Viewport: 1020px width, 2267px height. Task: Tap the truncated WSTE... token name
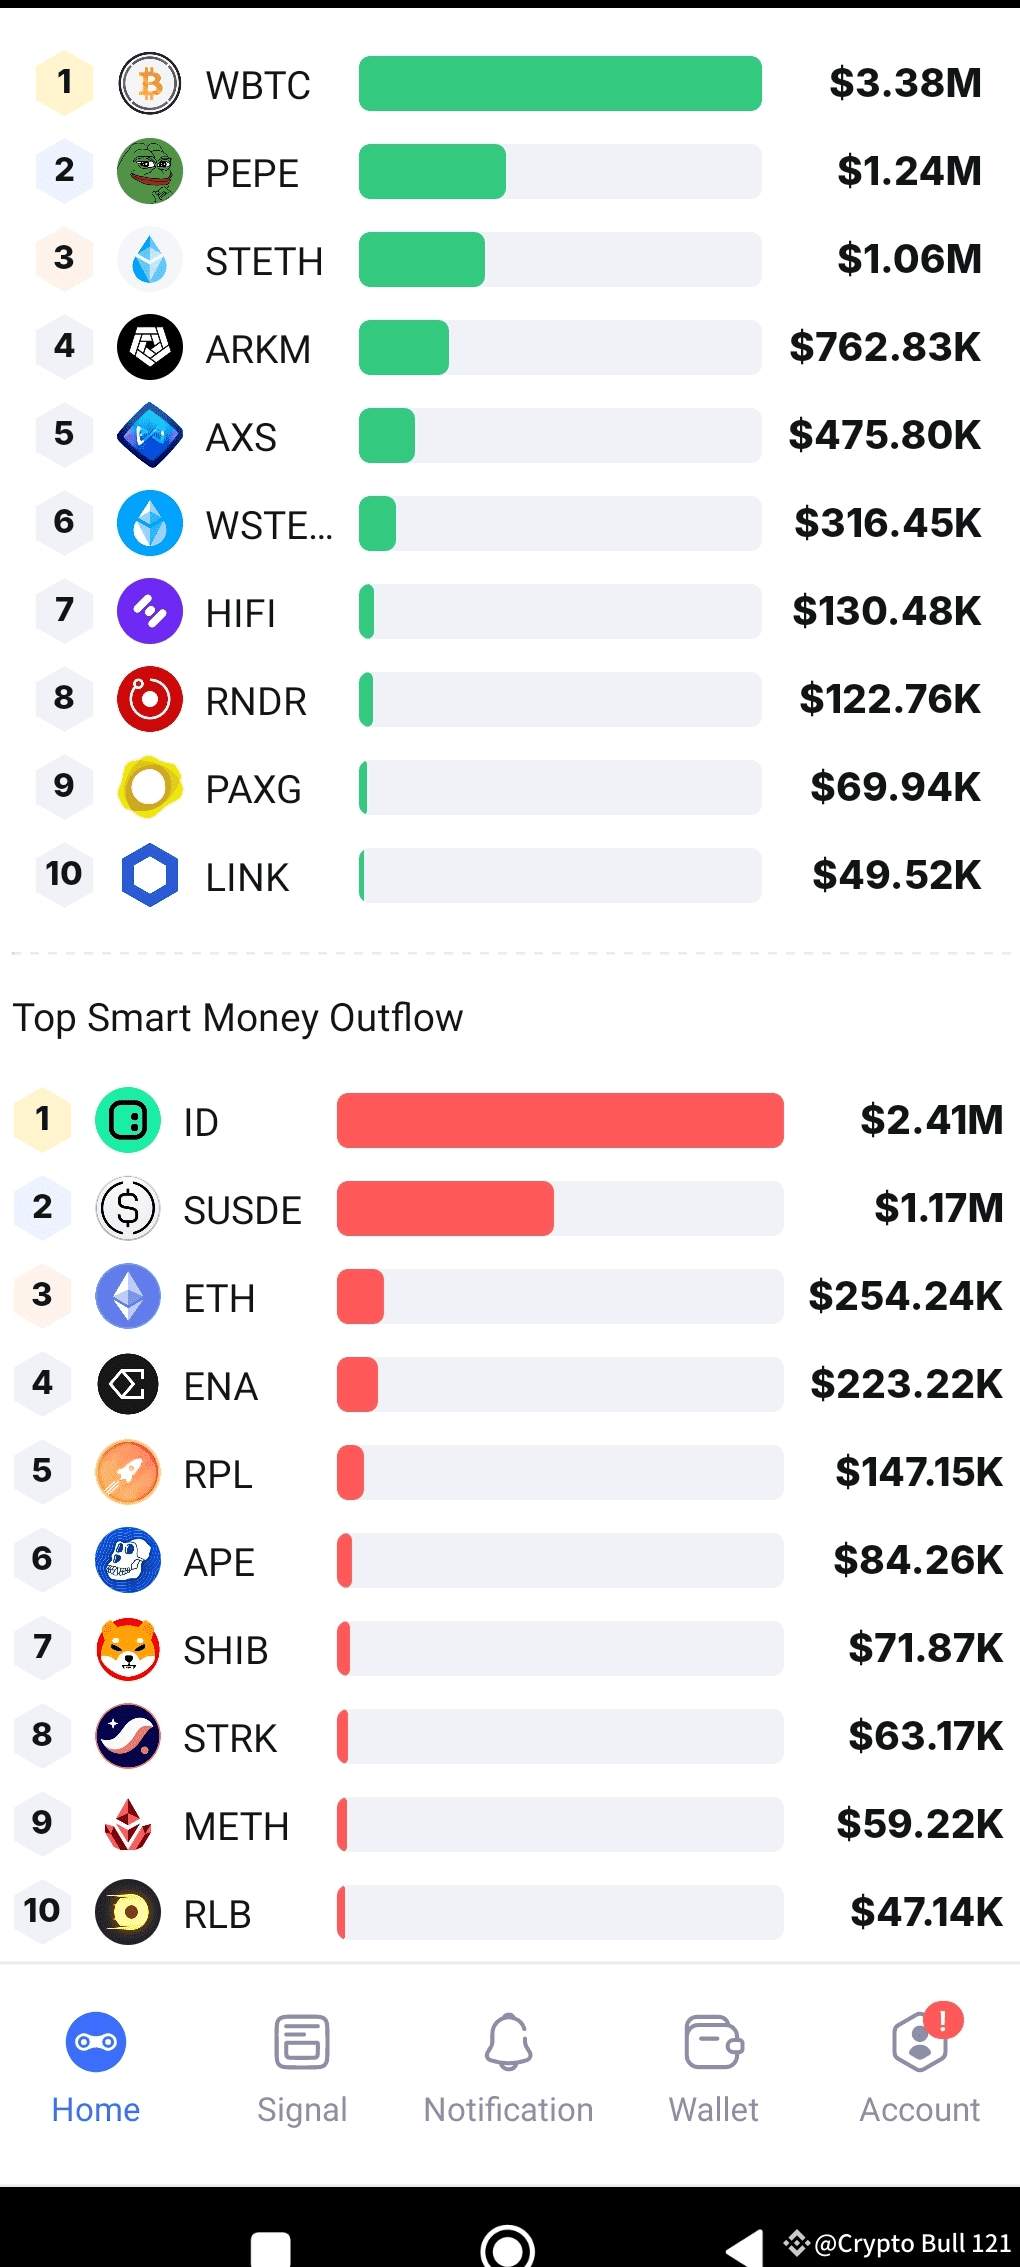coord(271,525)
